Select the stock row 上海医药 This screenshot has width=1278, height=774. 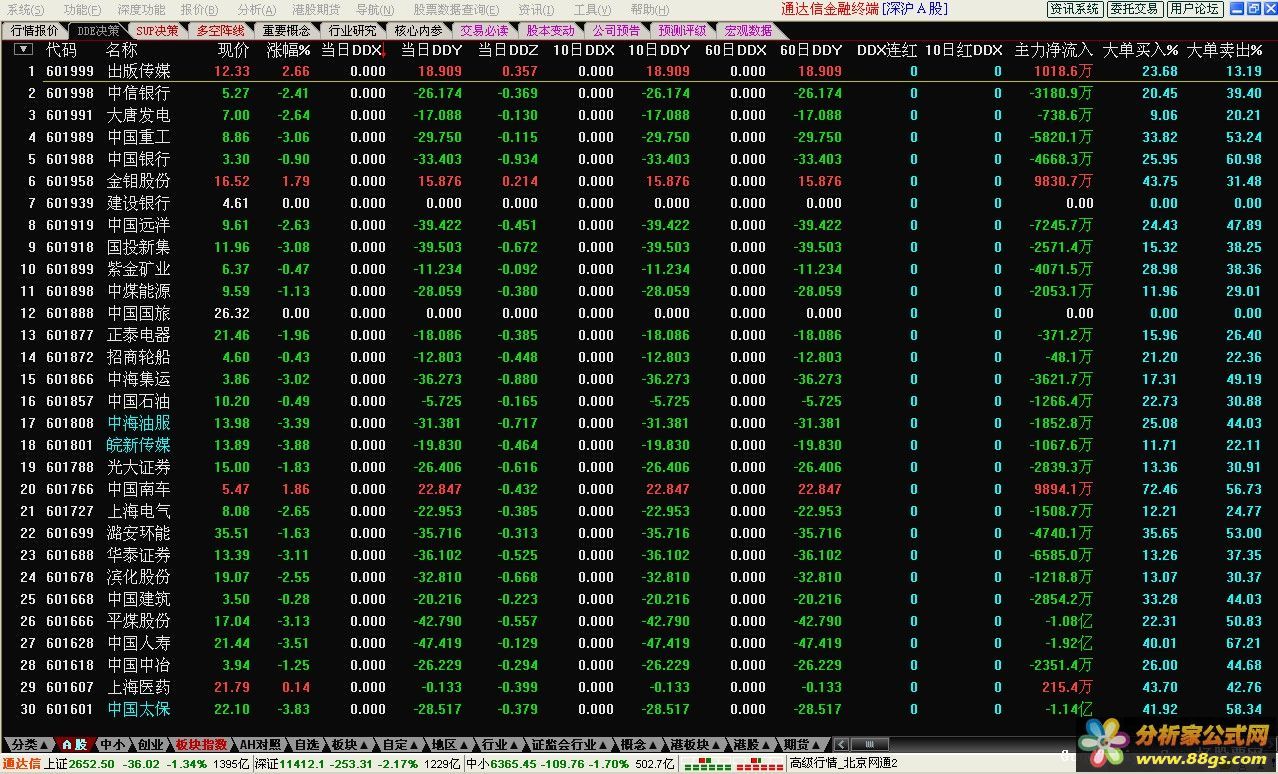(x=639, y=687)
